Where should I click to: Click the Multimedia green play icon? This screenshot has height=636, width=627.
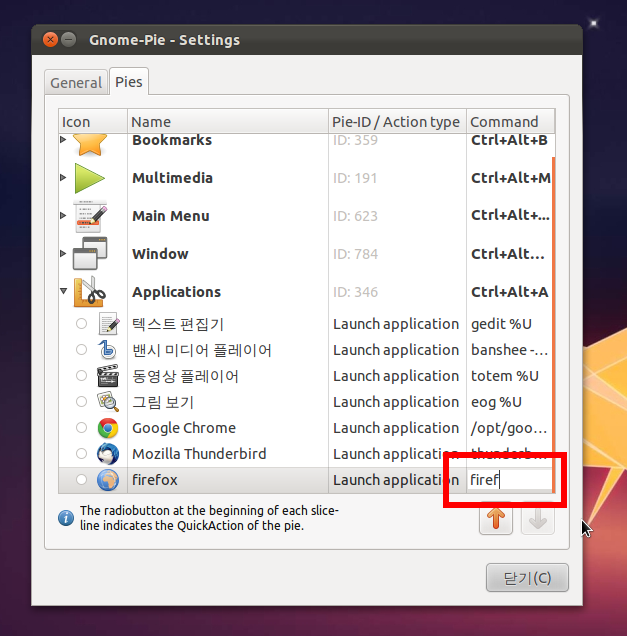pos(90,178)
